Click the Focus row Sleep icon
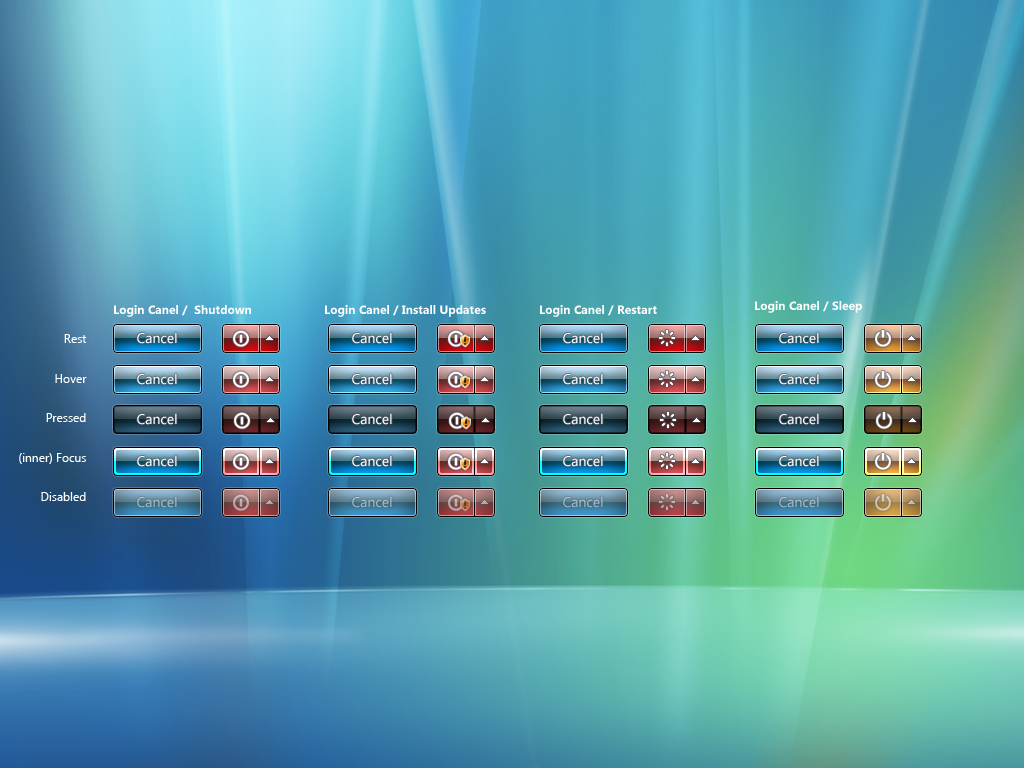Viewport: 1024px width, 768px height. [x=883, y=462]
